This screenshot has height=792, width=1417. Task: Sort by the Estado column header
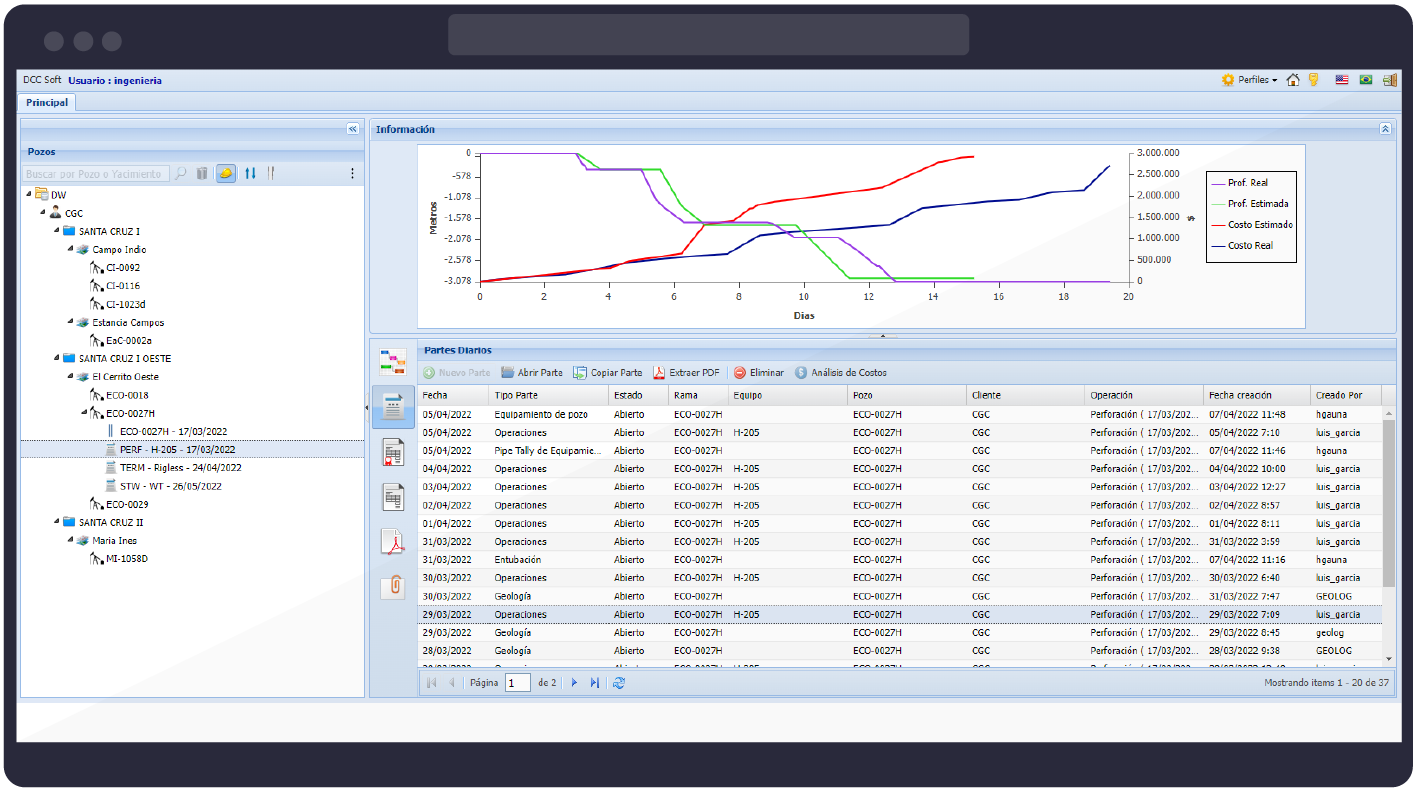pos(638,395)
